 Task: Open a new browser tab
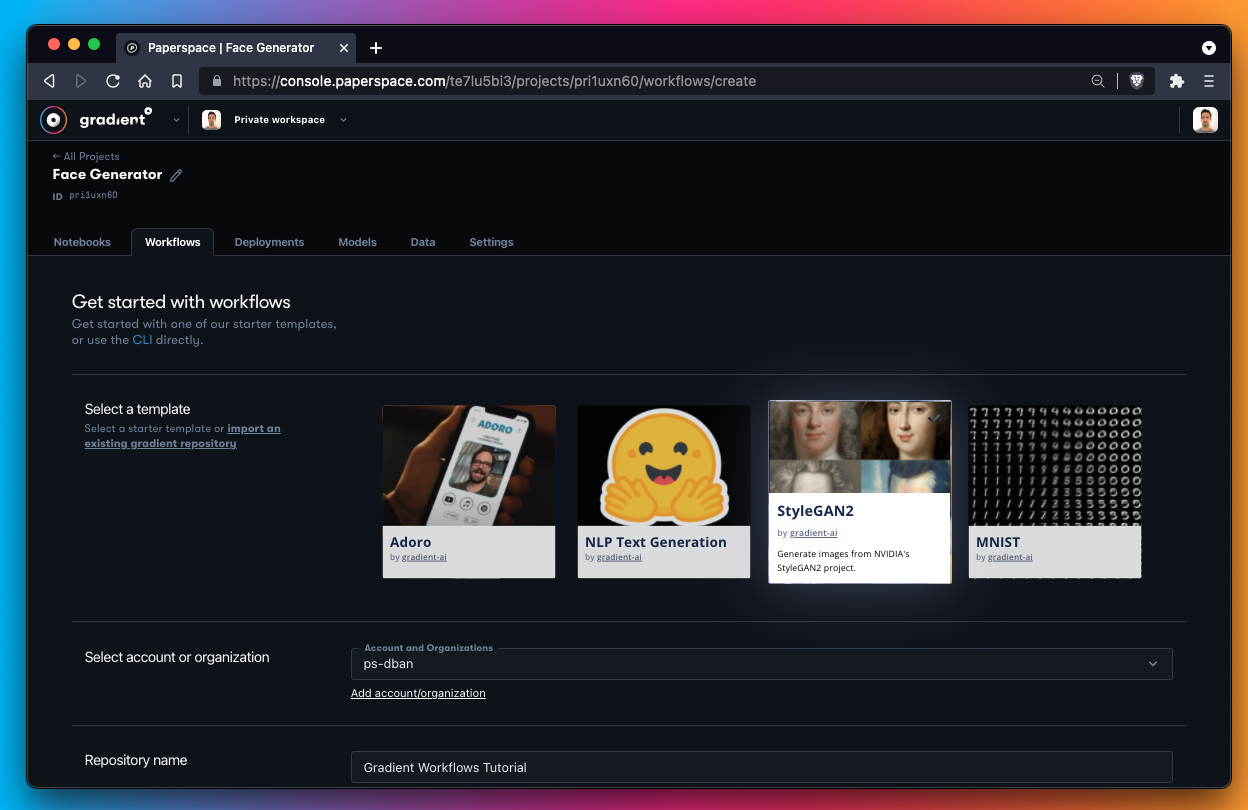pos(376,48)
